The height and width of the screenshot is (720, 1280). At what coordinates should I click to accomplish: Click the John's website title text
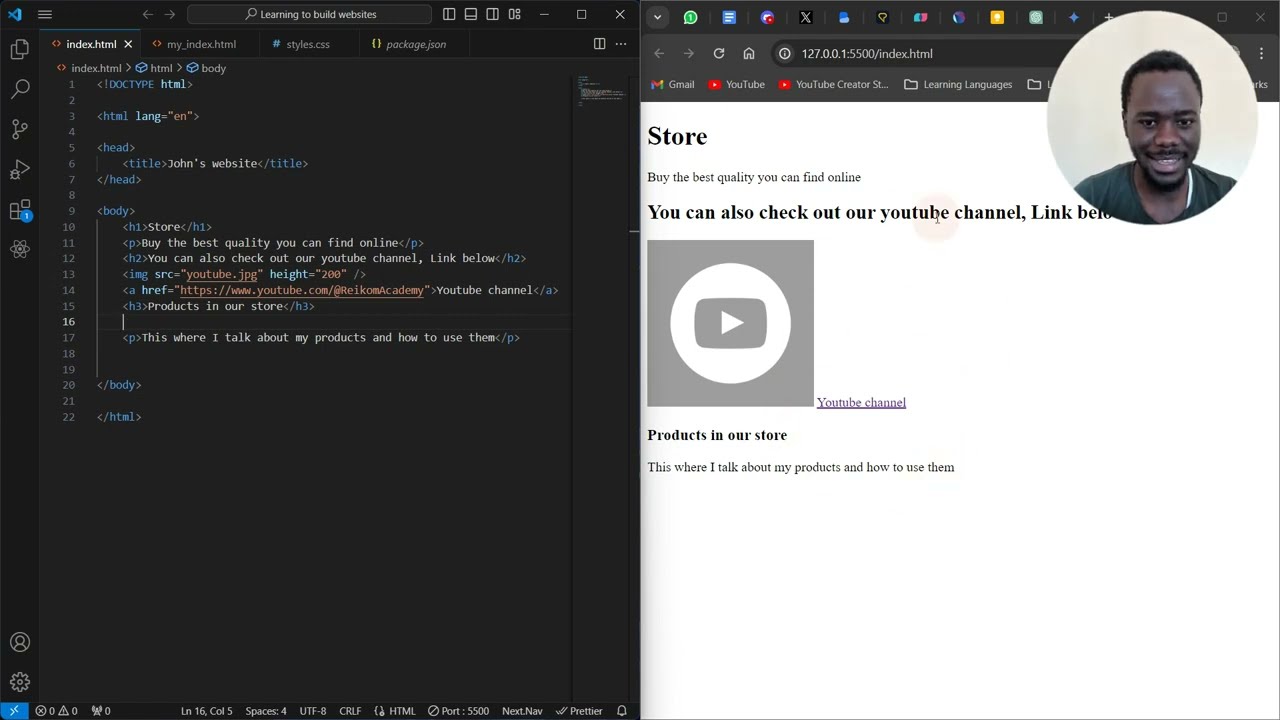pyautogui.click(x=212, y=163)
